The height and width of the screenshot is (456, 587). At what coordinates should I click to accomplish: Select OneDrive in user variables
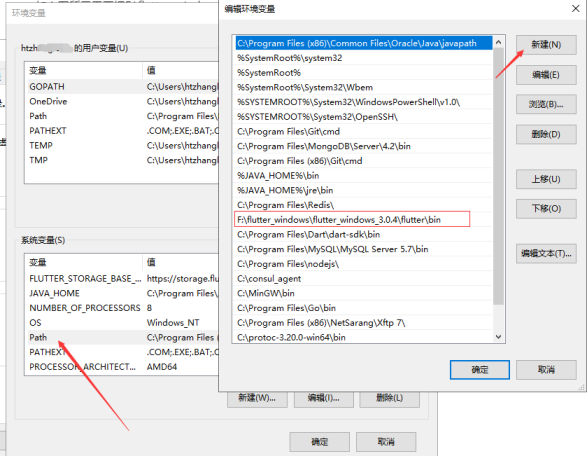pyautogui.click(x=122, y=101)
